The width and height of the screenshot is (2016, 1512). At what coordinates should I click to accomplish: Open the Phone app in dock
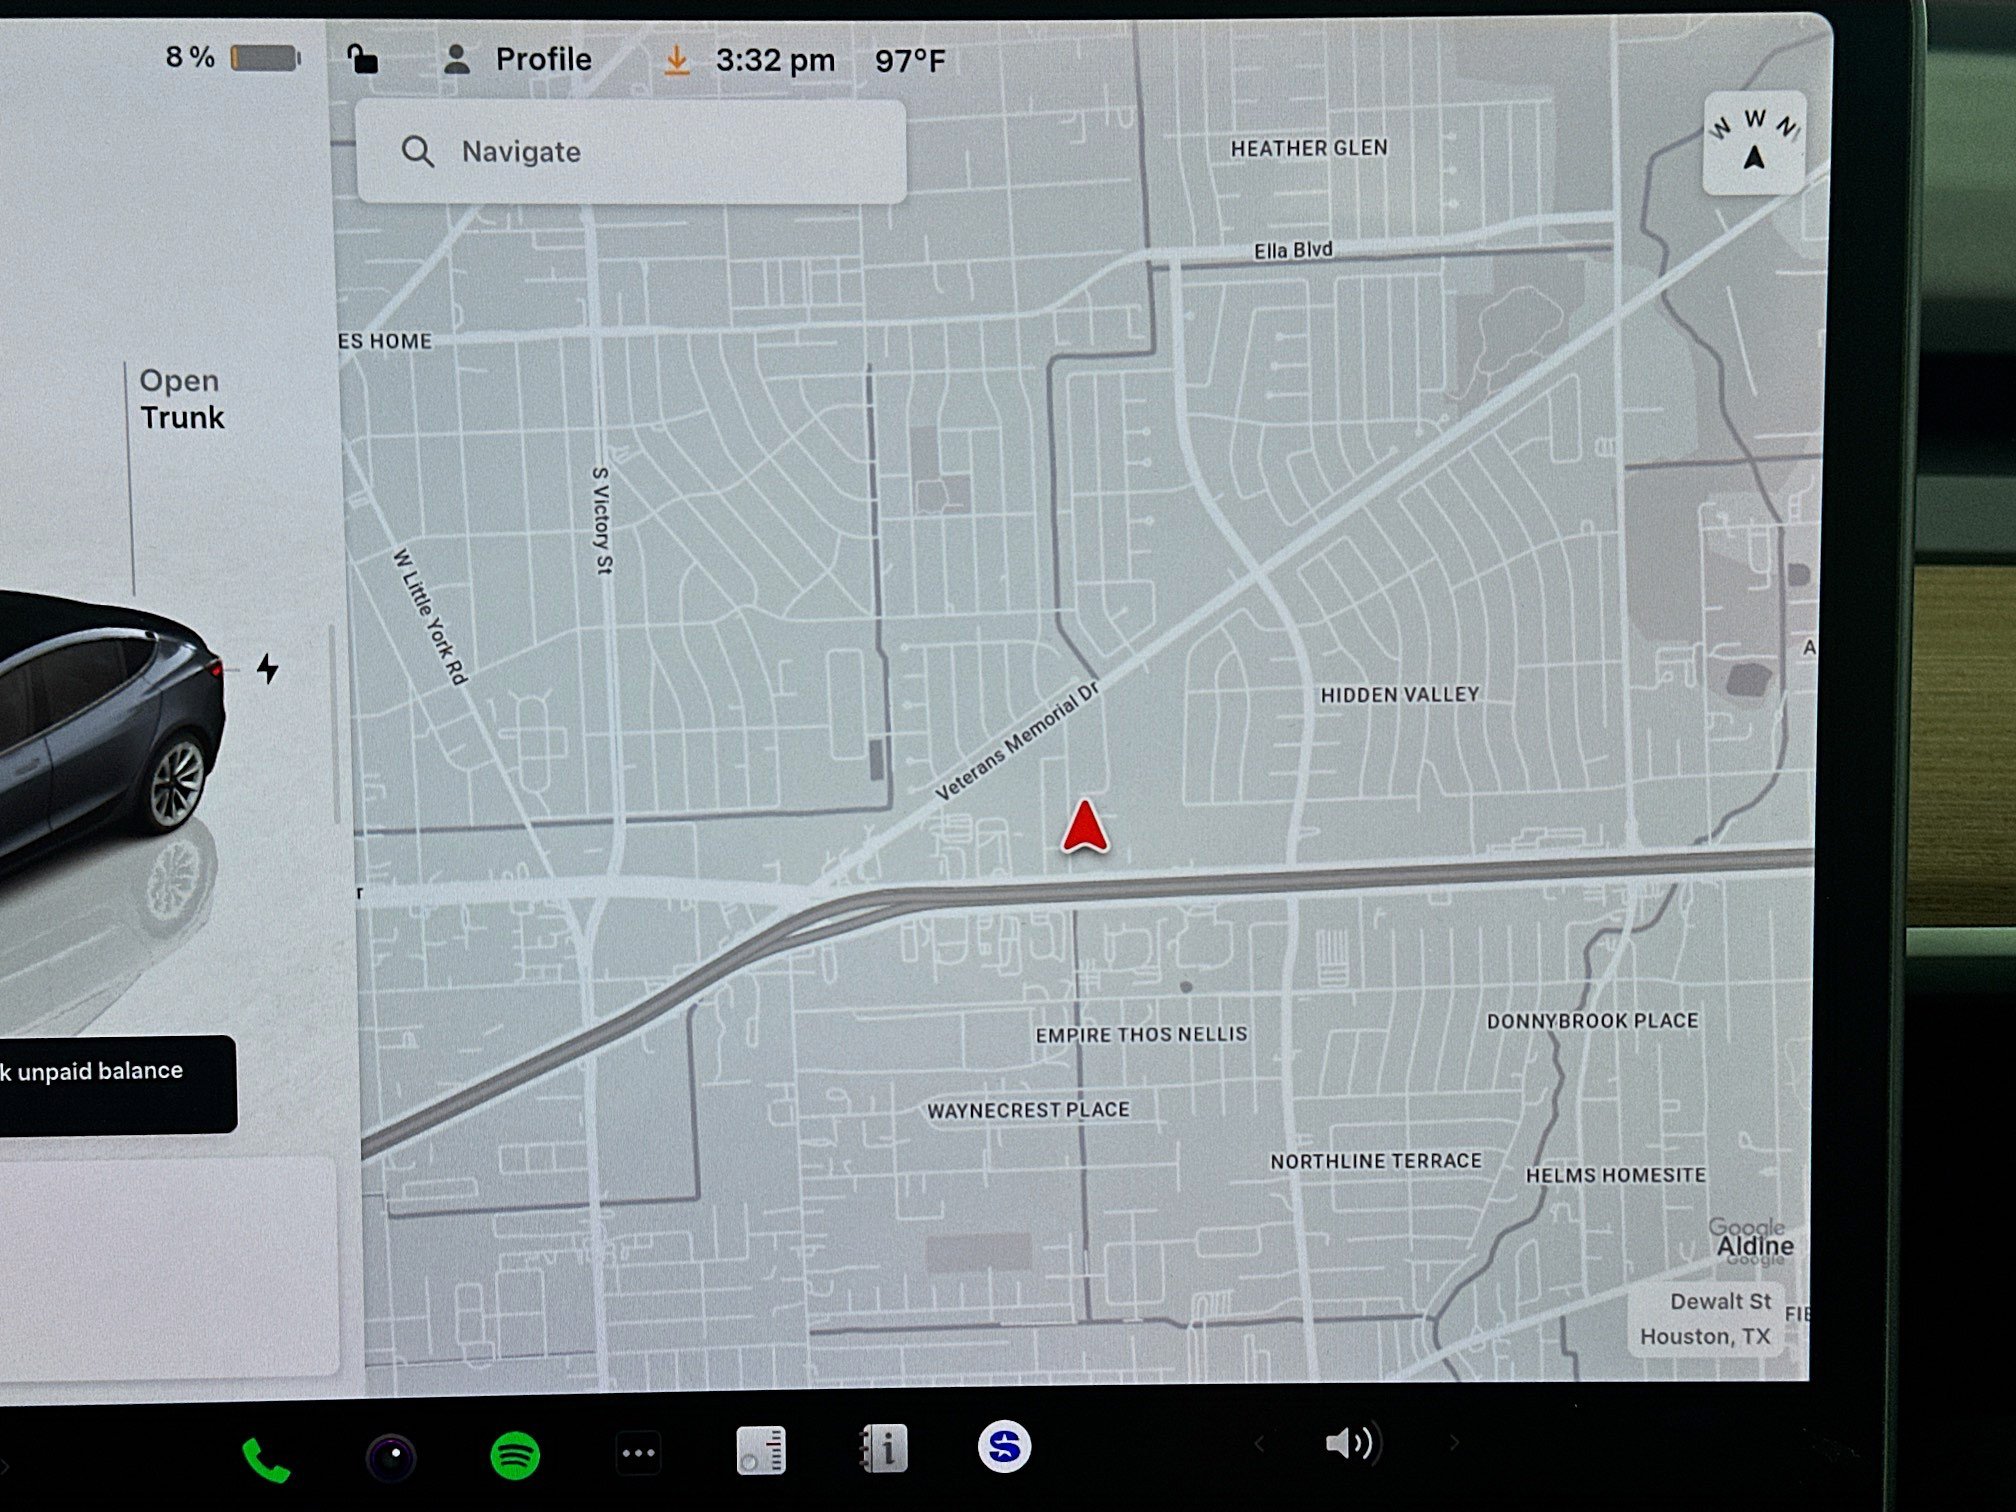[x=266, y=1460]
